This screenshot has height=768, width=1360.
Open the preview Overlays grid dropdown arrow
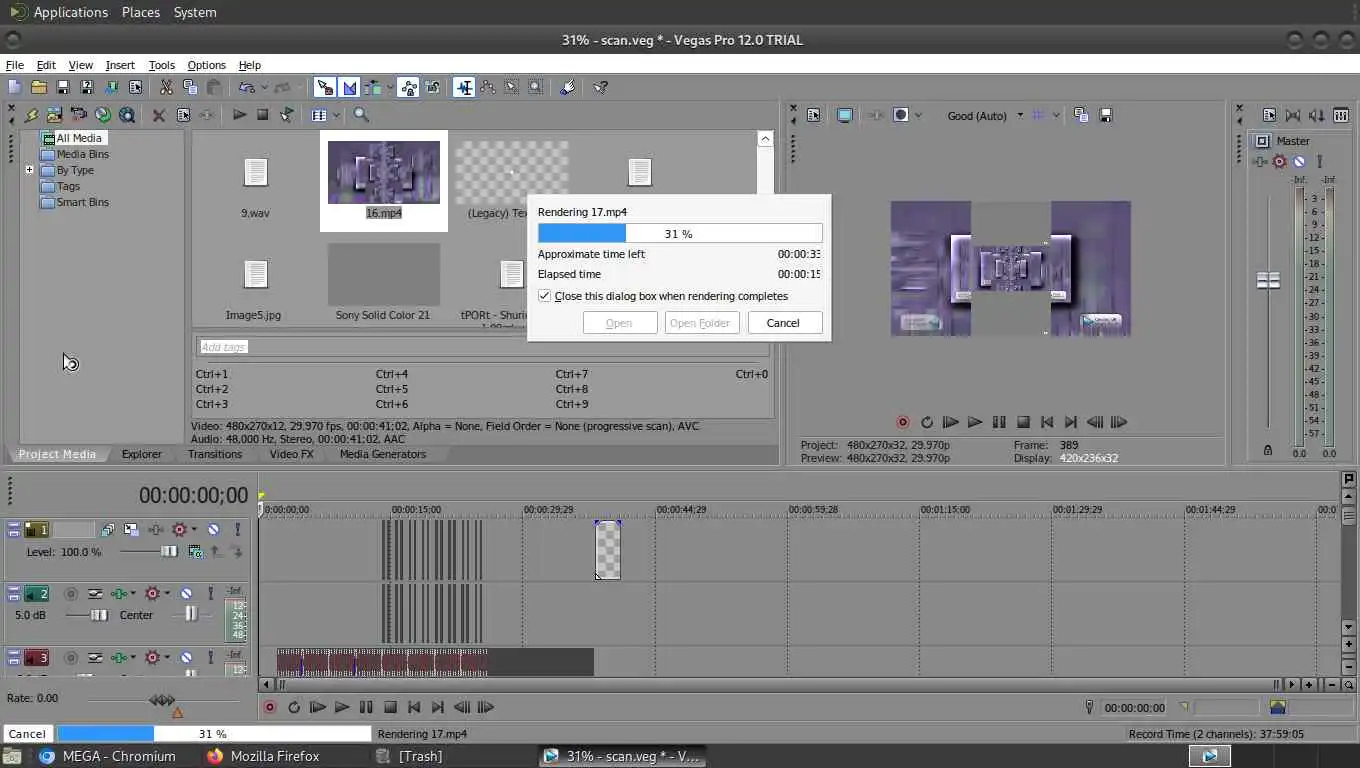pyautogui.click(x=1055, y=116)
